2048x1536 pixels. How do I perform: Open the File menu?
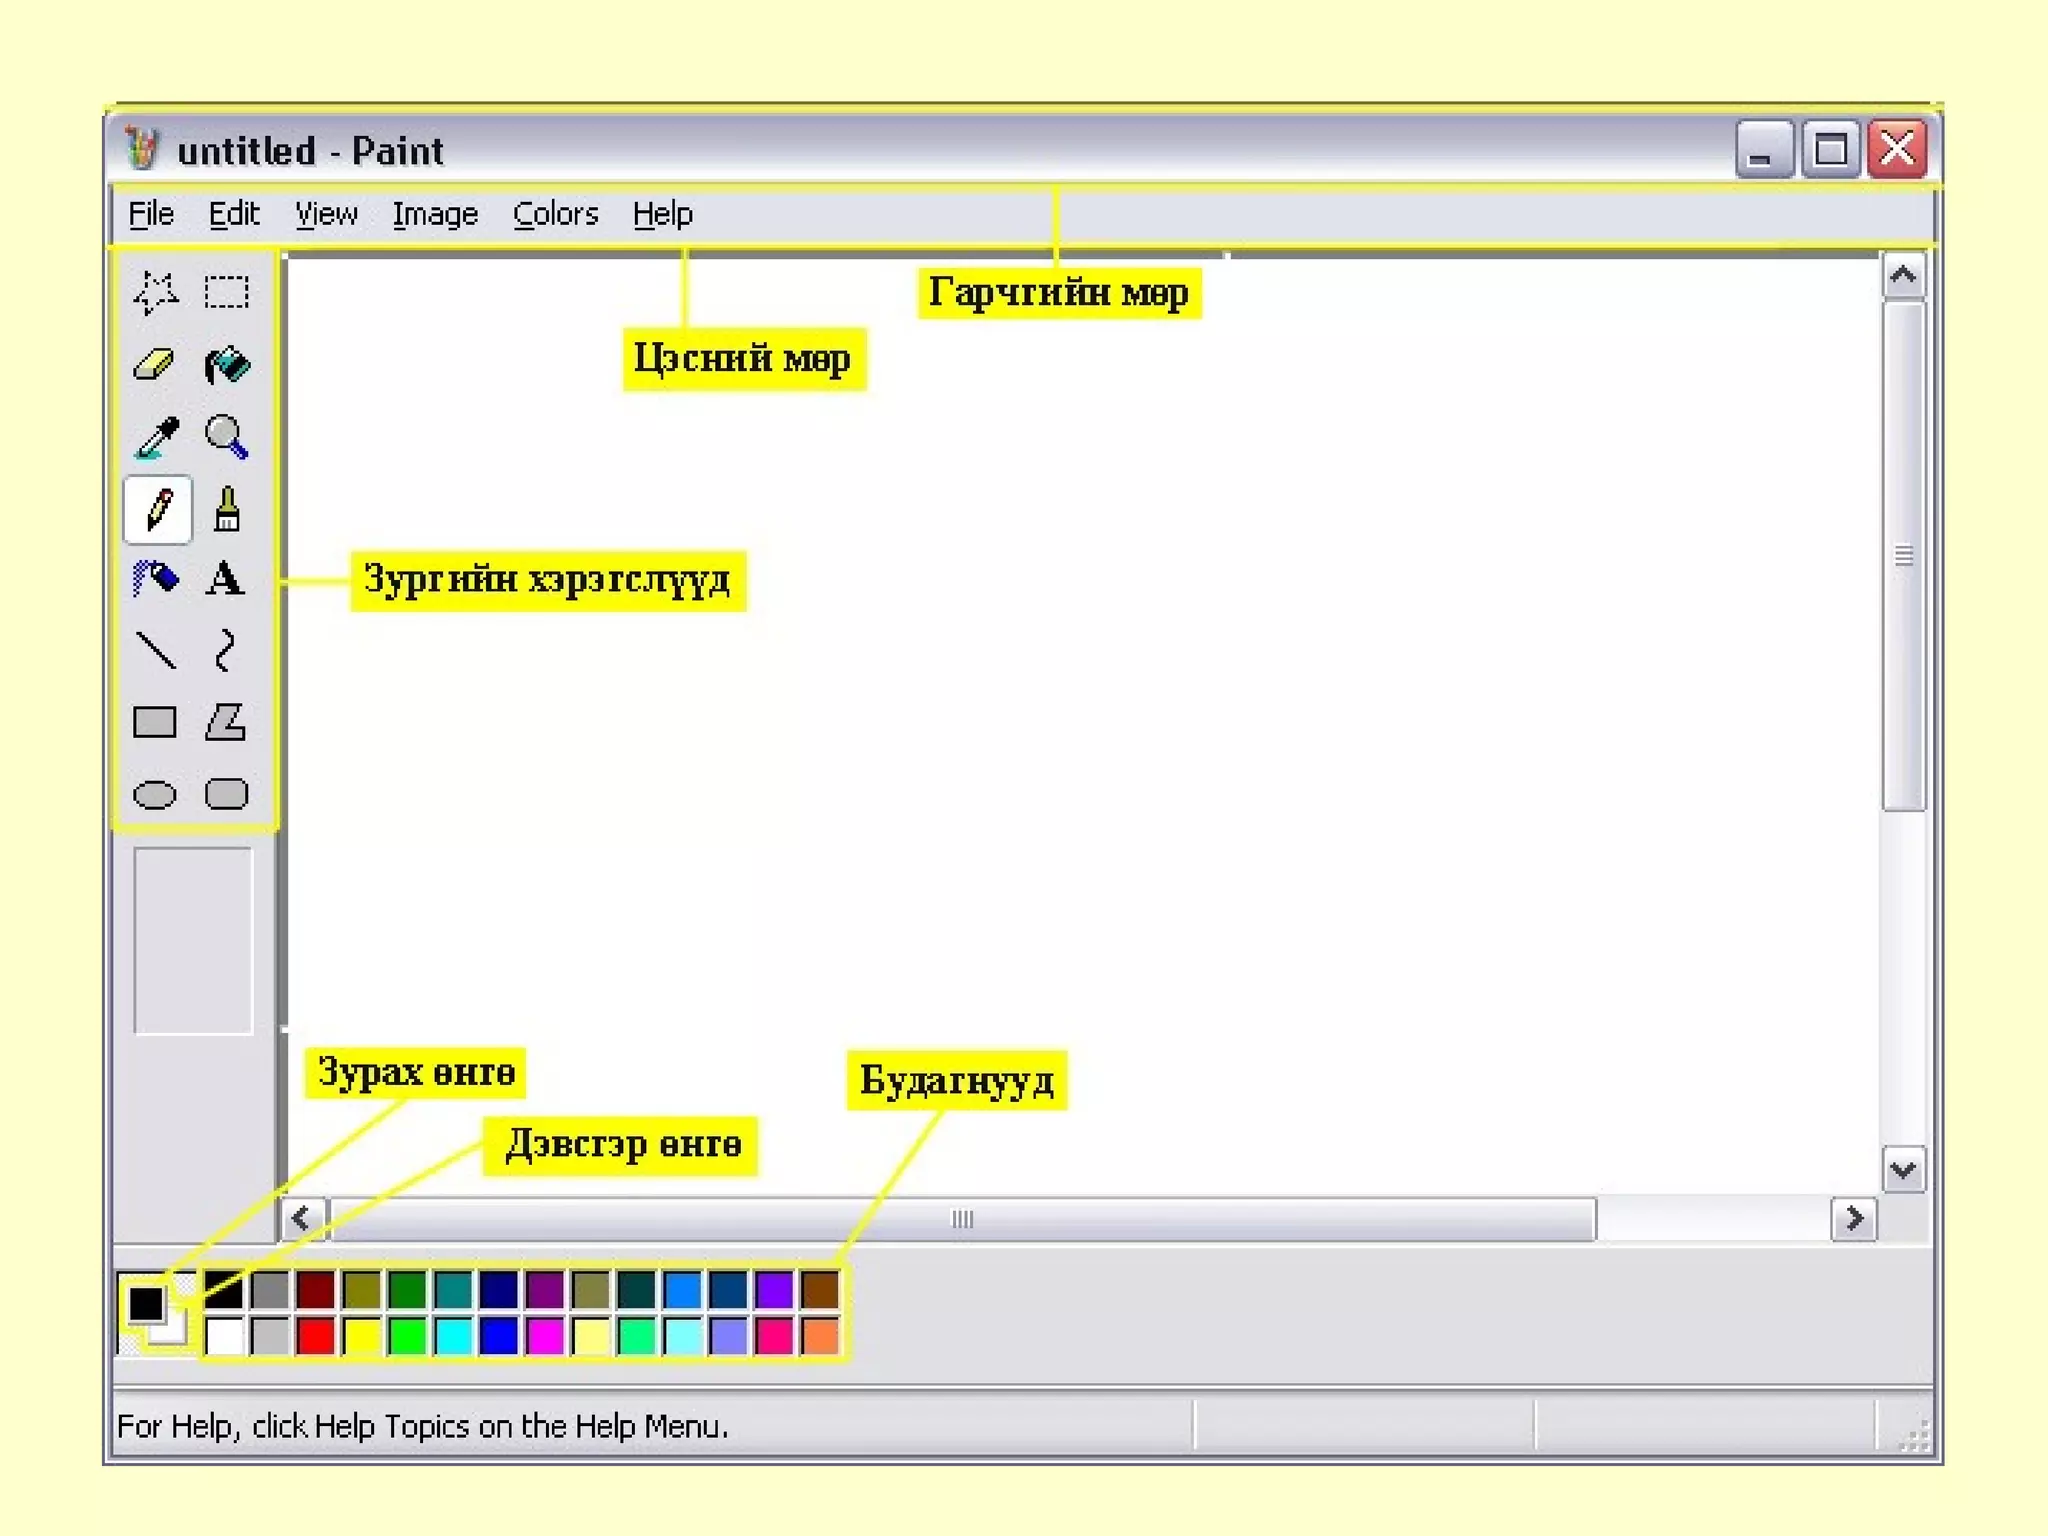click(151, 214)
